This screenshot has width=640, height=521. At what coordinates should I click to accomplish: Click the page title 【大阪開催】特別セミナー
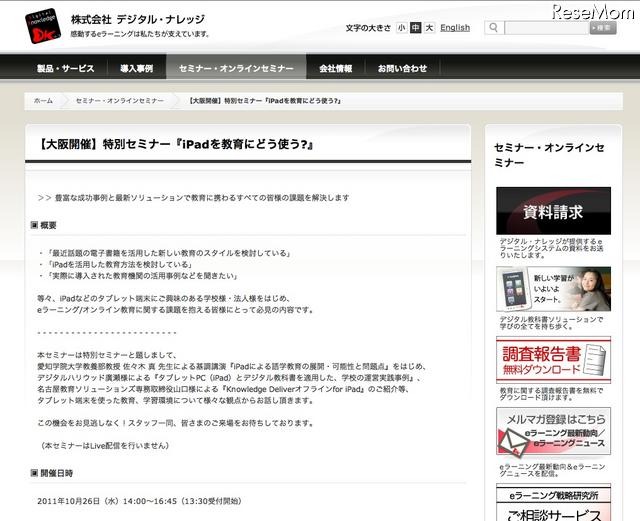tap(175, 144)
